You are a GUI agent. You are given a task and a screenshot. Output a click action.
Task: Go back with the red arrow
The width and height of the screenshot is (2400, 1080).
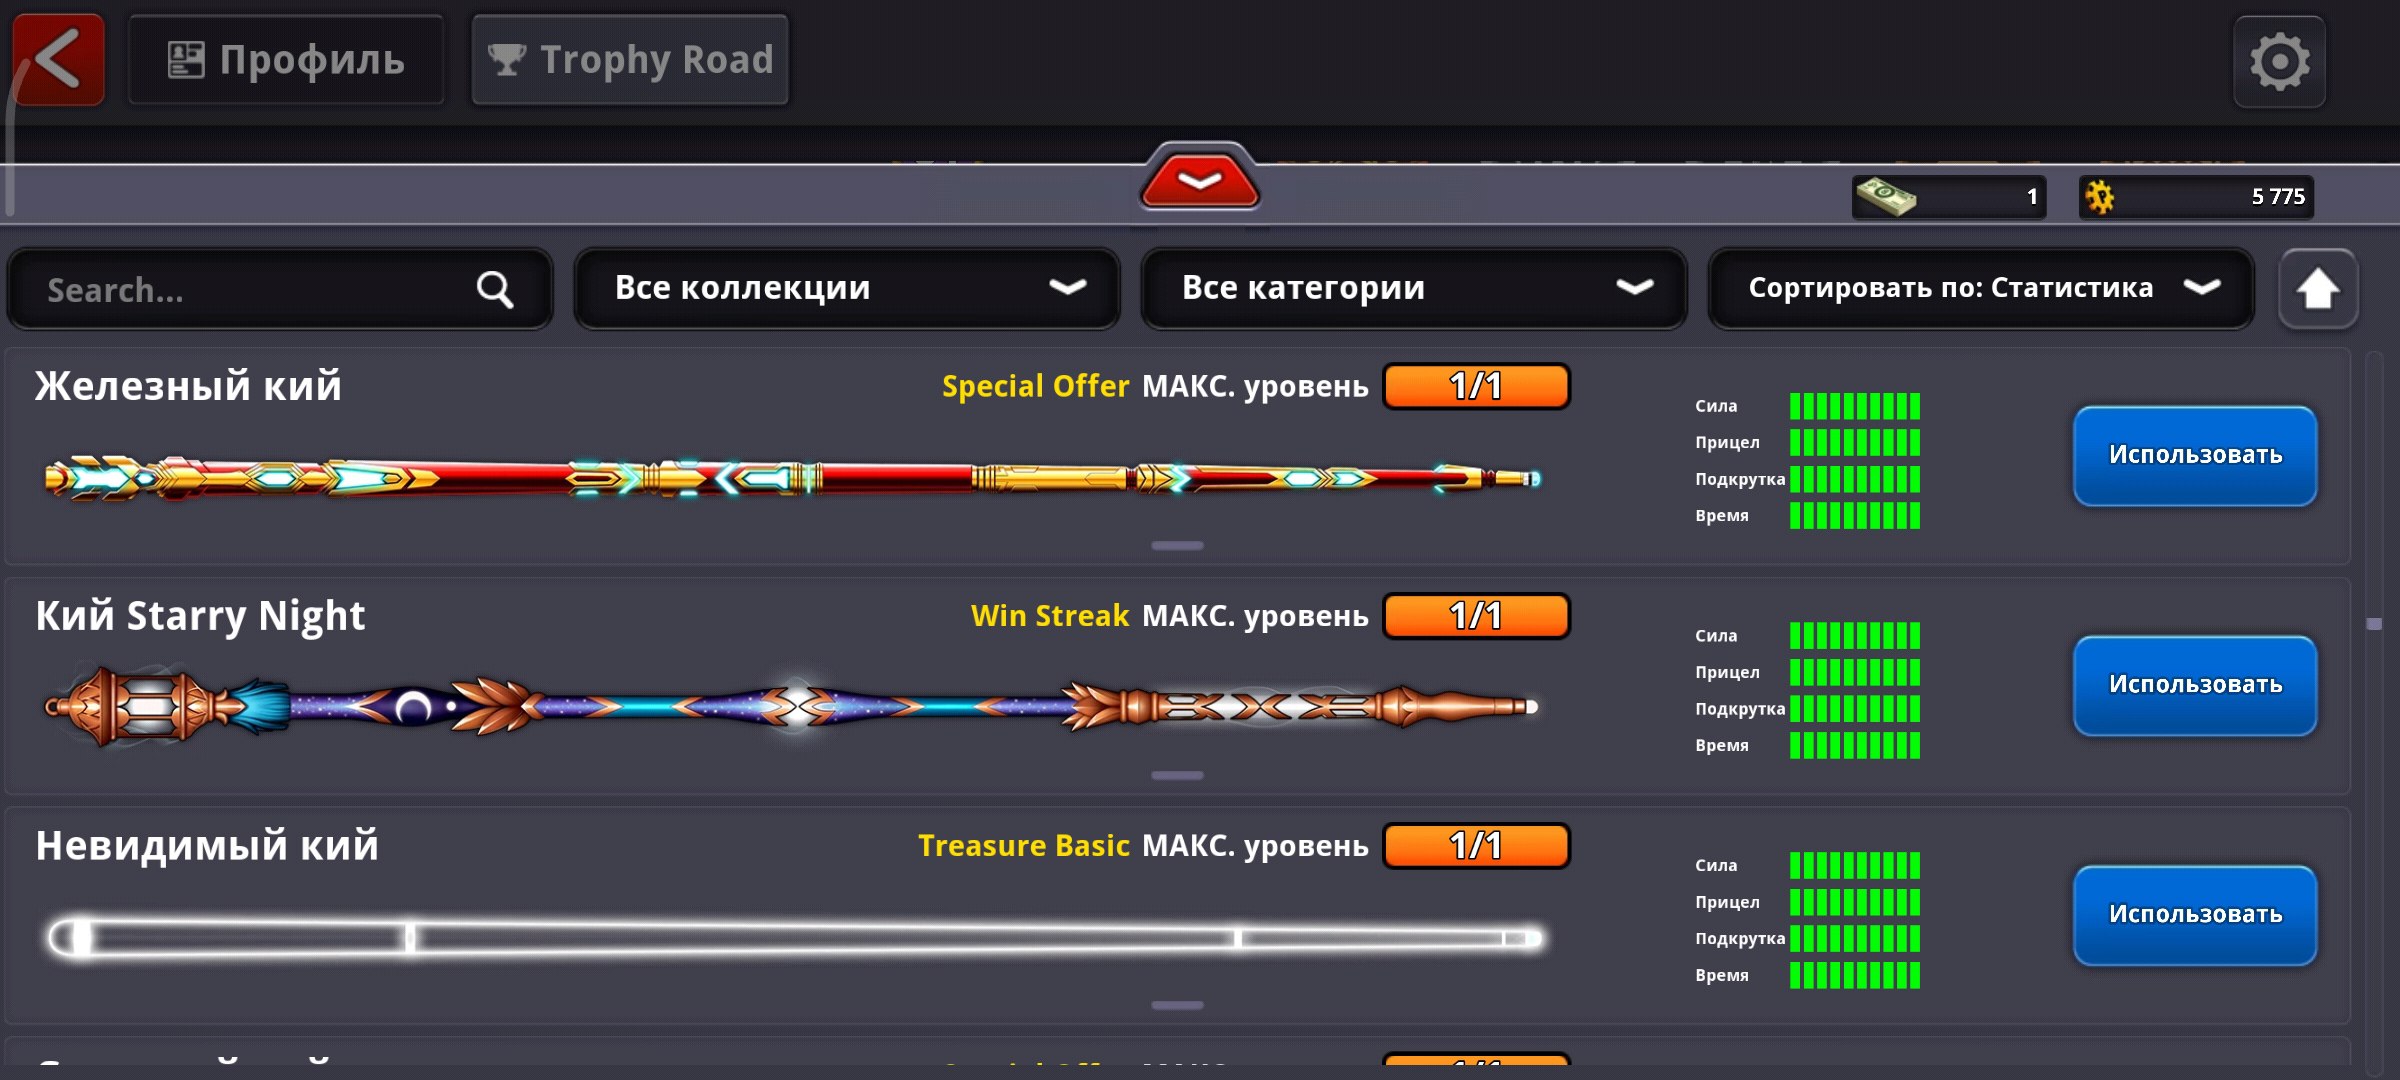[x=58, y=60]
